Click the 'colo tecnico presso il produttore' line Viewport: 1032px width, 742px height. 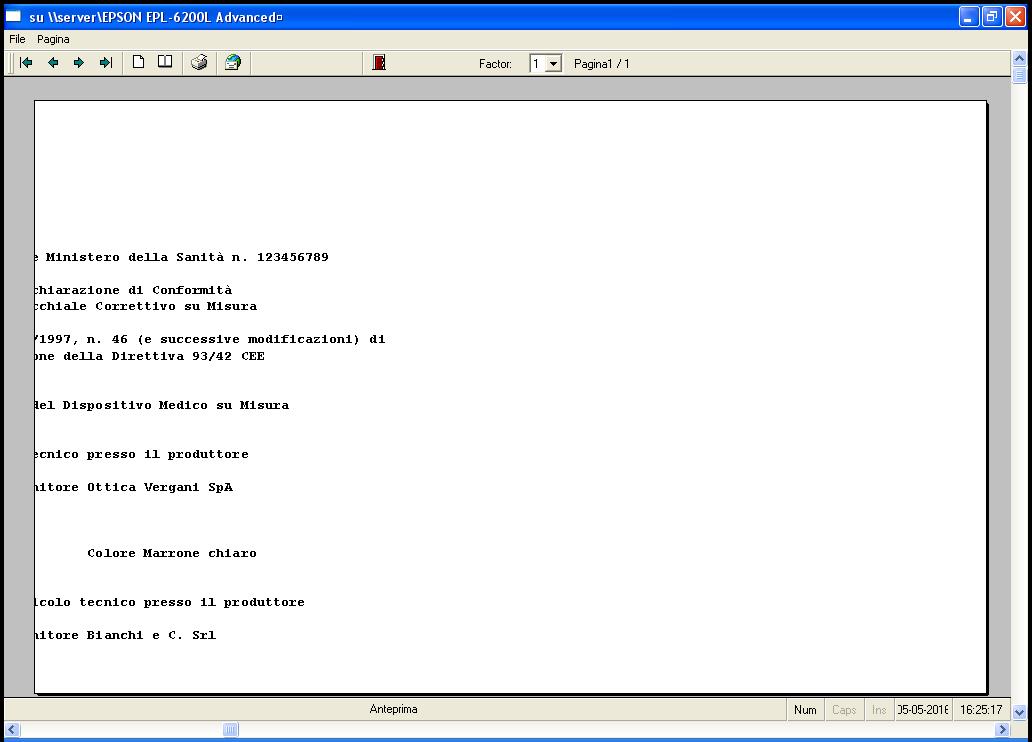170,602
